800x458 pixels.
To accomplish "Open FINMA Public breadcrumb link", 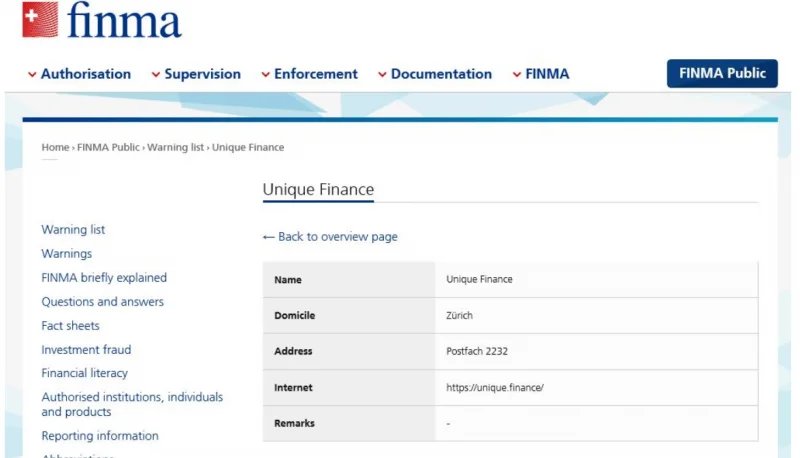I will (108, 147).
